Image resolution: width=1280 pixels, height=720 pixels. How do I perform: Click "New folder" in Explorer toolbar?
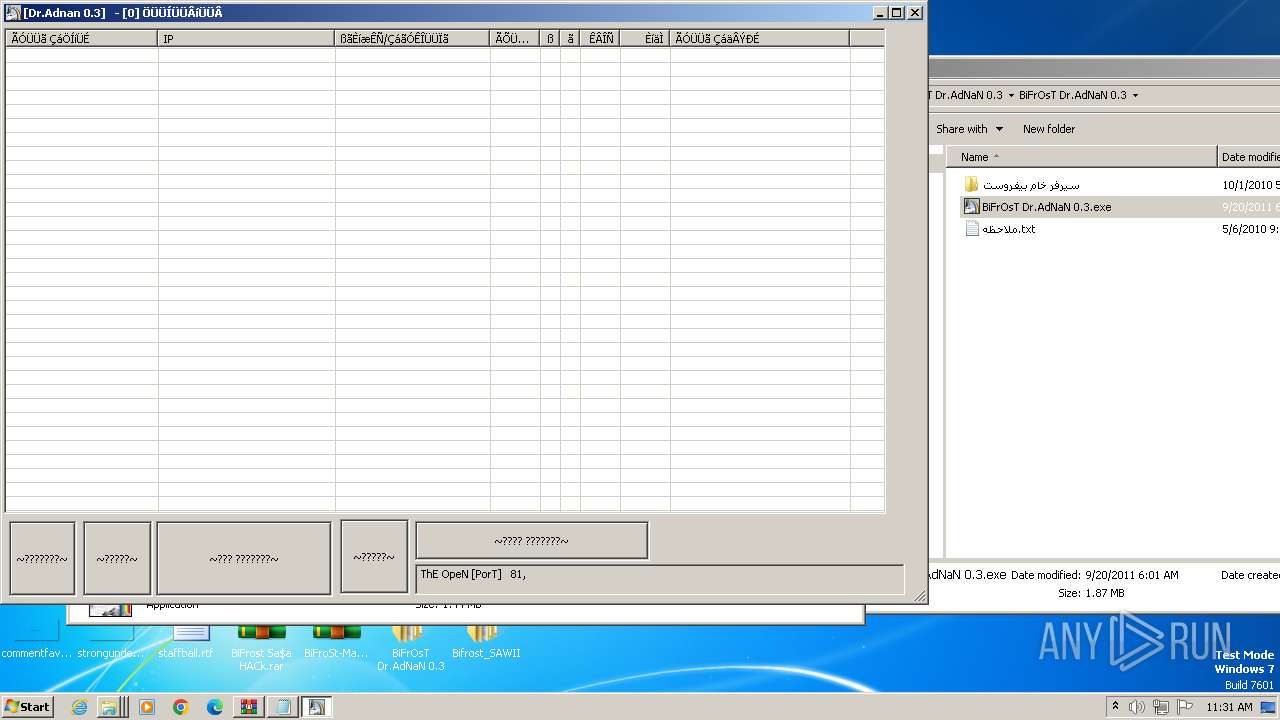(x=1049, y=129)
